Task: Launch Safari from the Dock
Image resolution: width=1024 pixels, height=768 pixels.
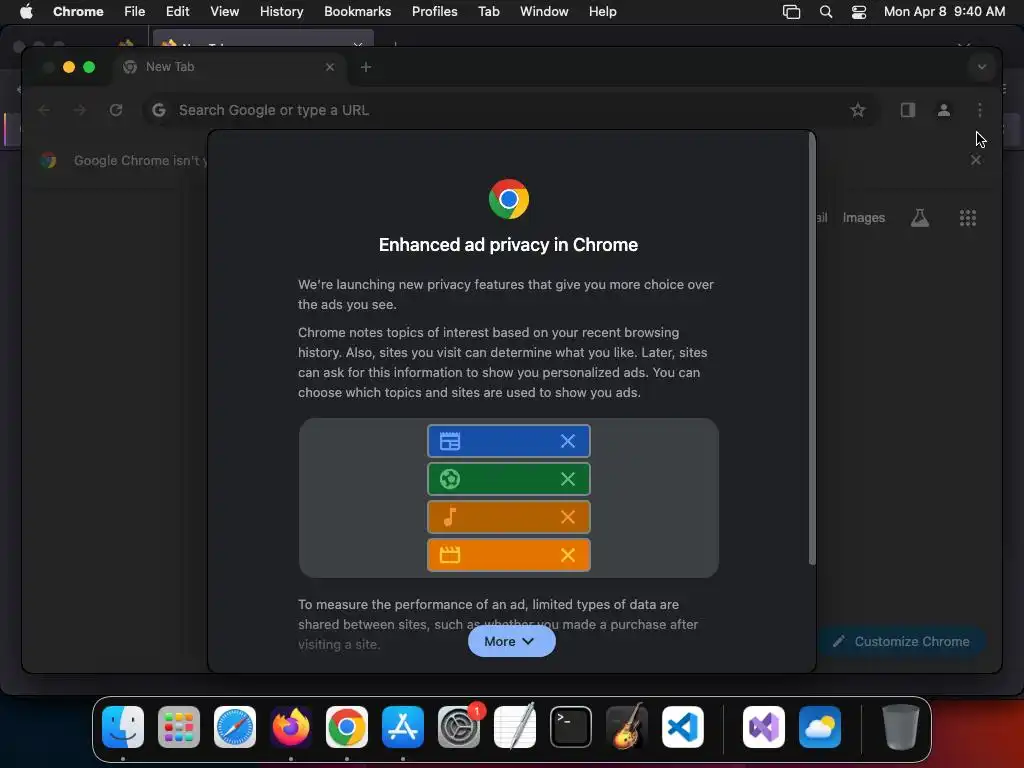Action: coord(234,727)
